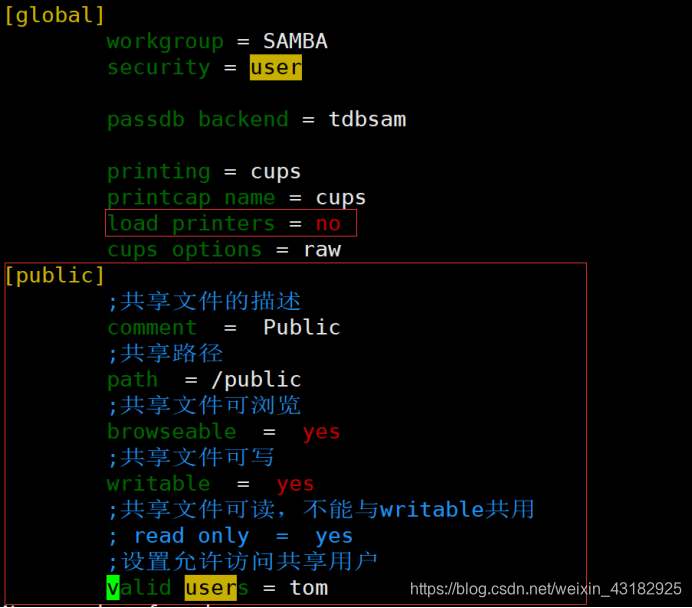Click the 不能与writable共用 comment line
The height and width of the screenshot is (608, 692).
(321, 510)
